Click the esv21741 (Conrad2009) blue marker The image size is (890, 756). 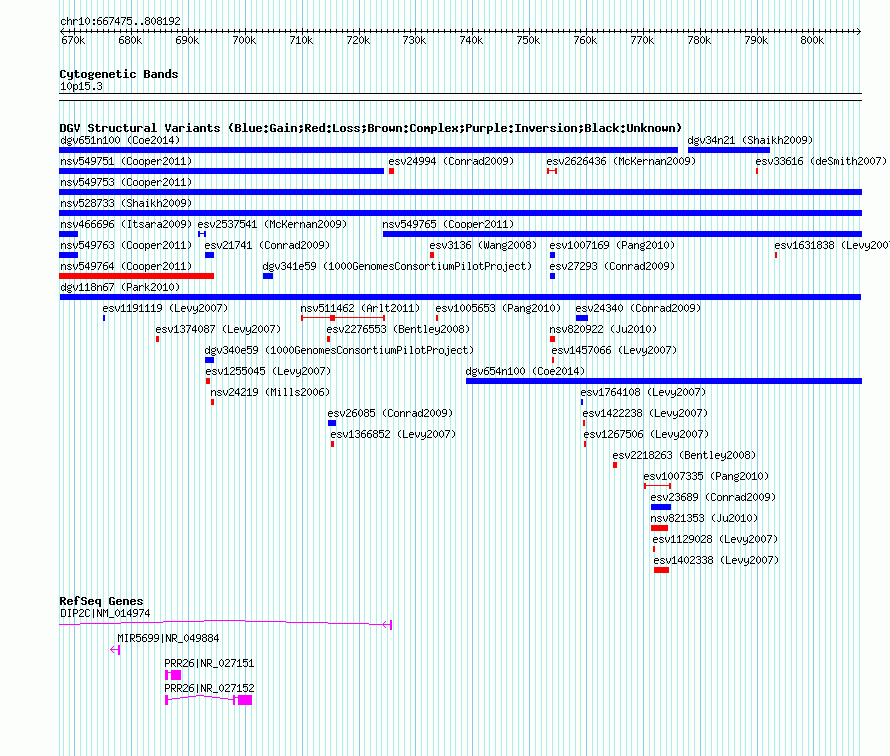pyautogui.click(x=209, y=255)
